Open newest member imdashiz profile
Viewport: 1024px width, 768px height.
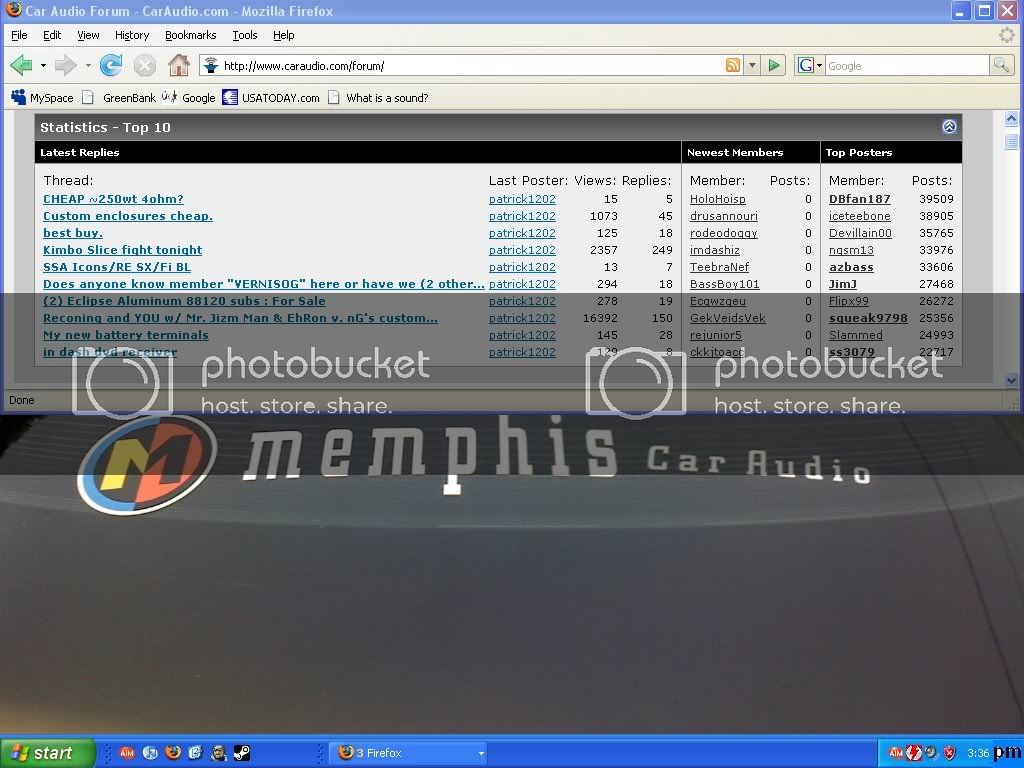tap(714, 250)
